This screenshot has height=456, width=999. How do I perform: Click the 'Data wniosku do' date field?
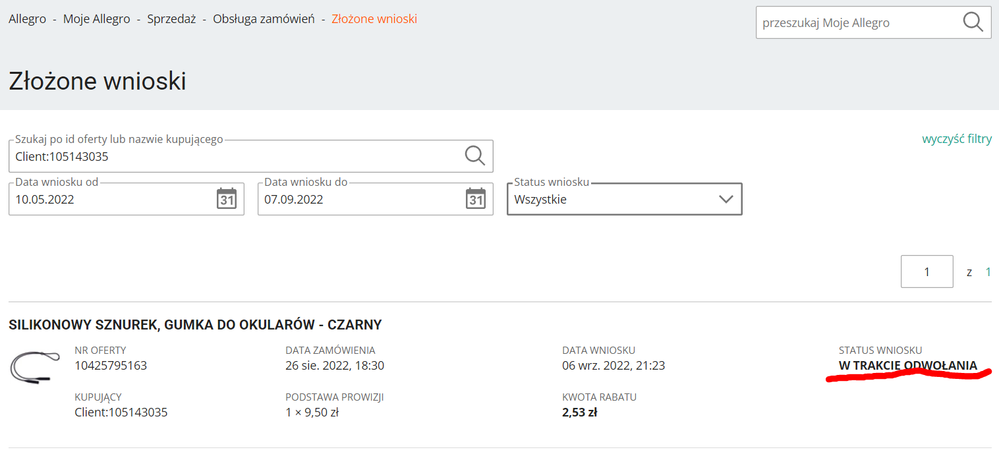[358, 199]
